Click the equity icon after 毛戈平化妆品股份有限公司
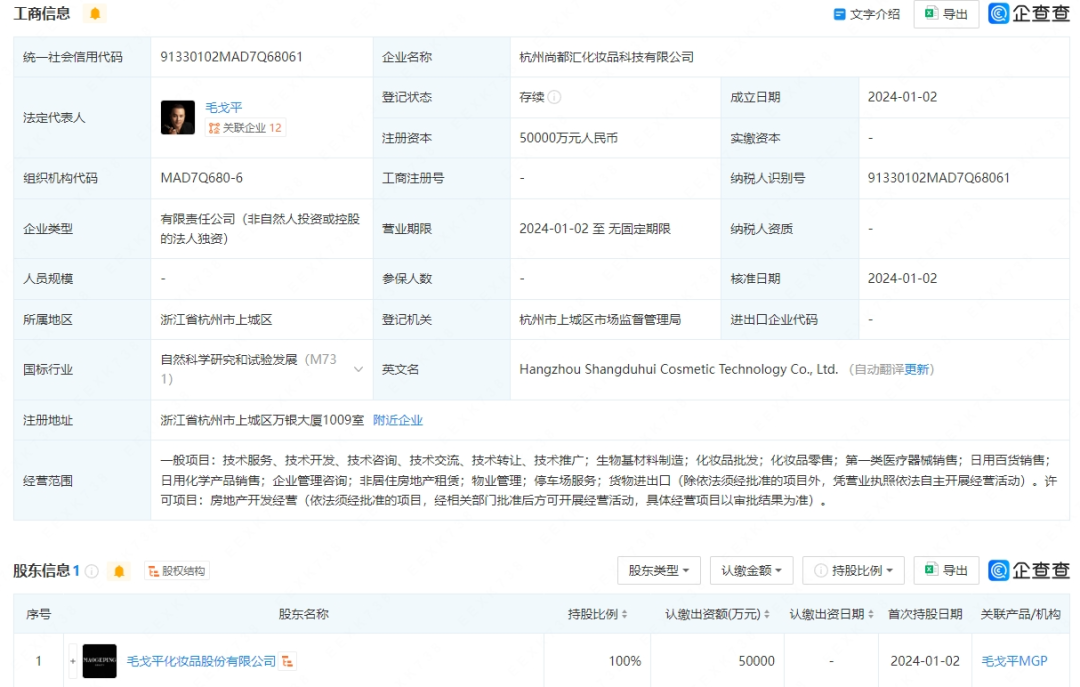 point(288,661)
